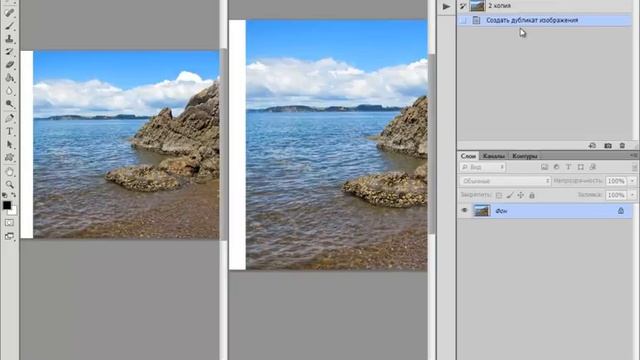The width and height of the screenshot is (640, 360).
Task: Select the Фон layer name
Action: point(501,211)
